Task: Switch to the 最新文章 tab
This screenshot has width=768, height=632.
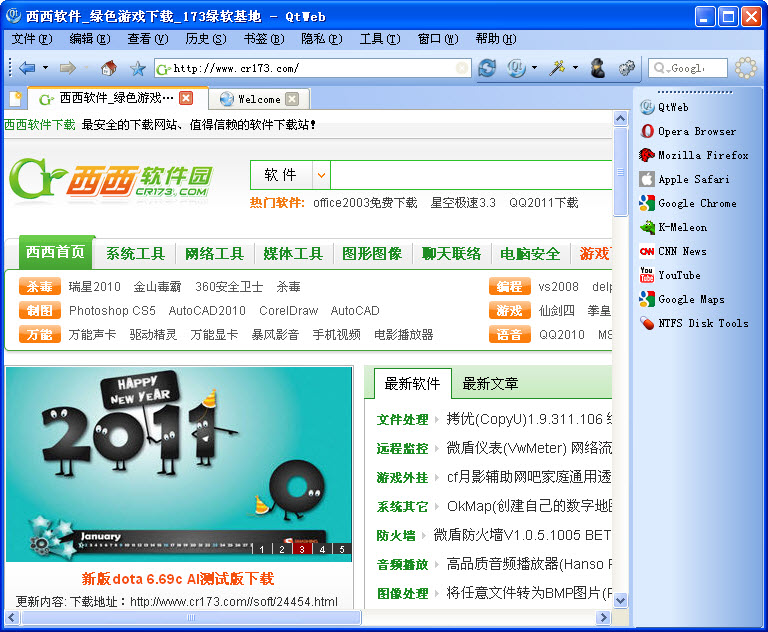Action: [x=490, y=384]
